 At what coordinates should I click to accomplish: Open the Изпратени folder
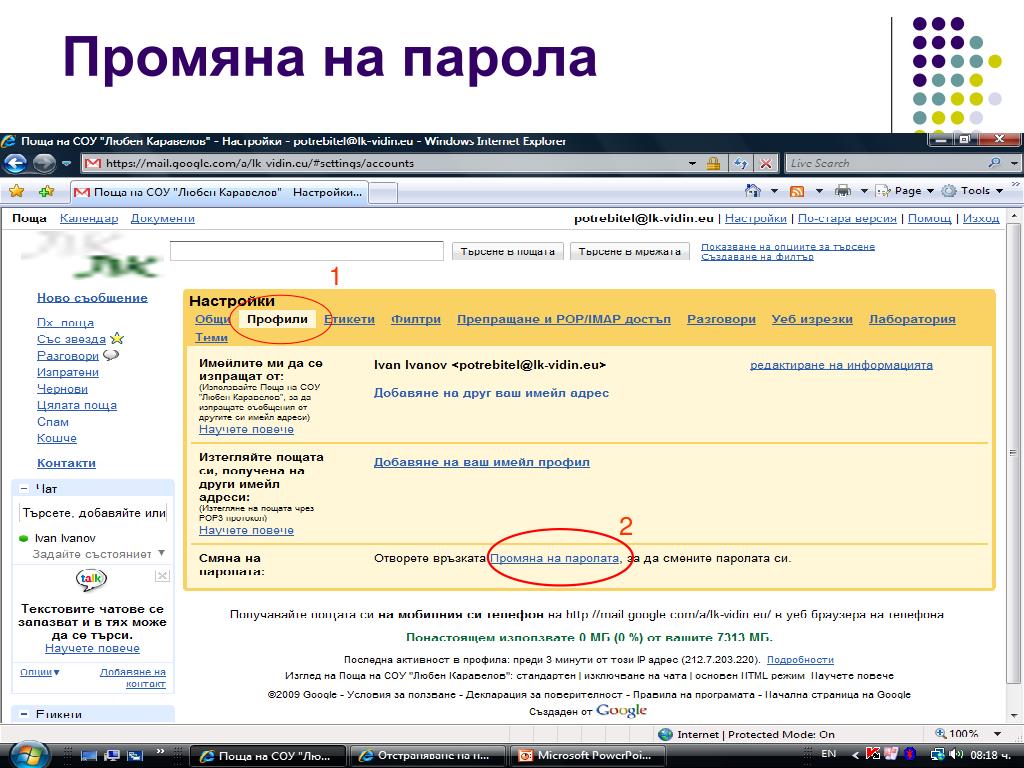(x=68, y=372)
